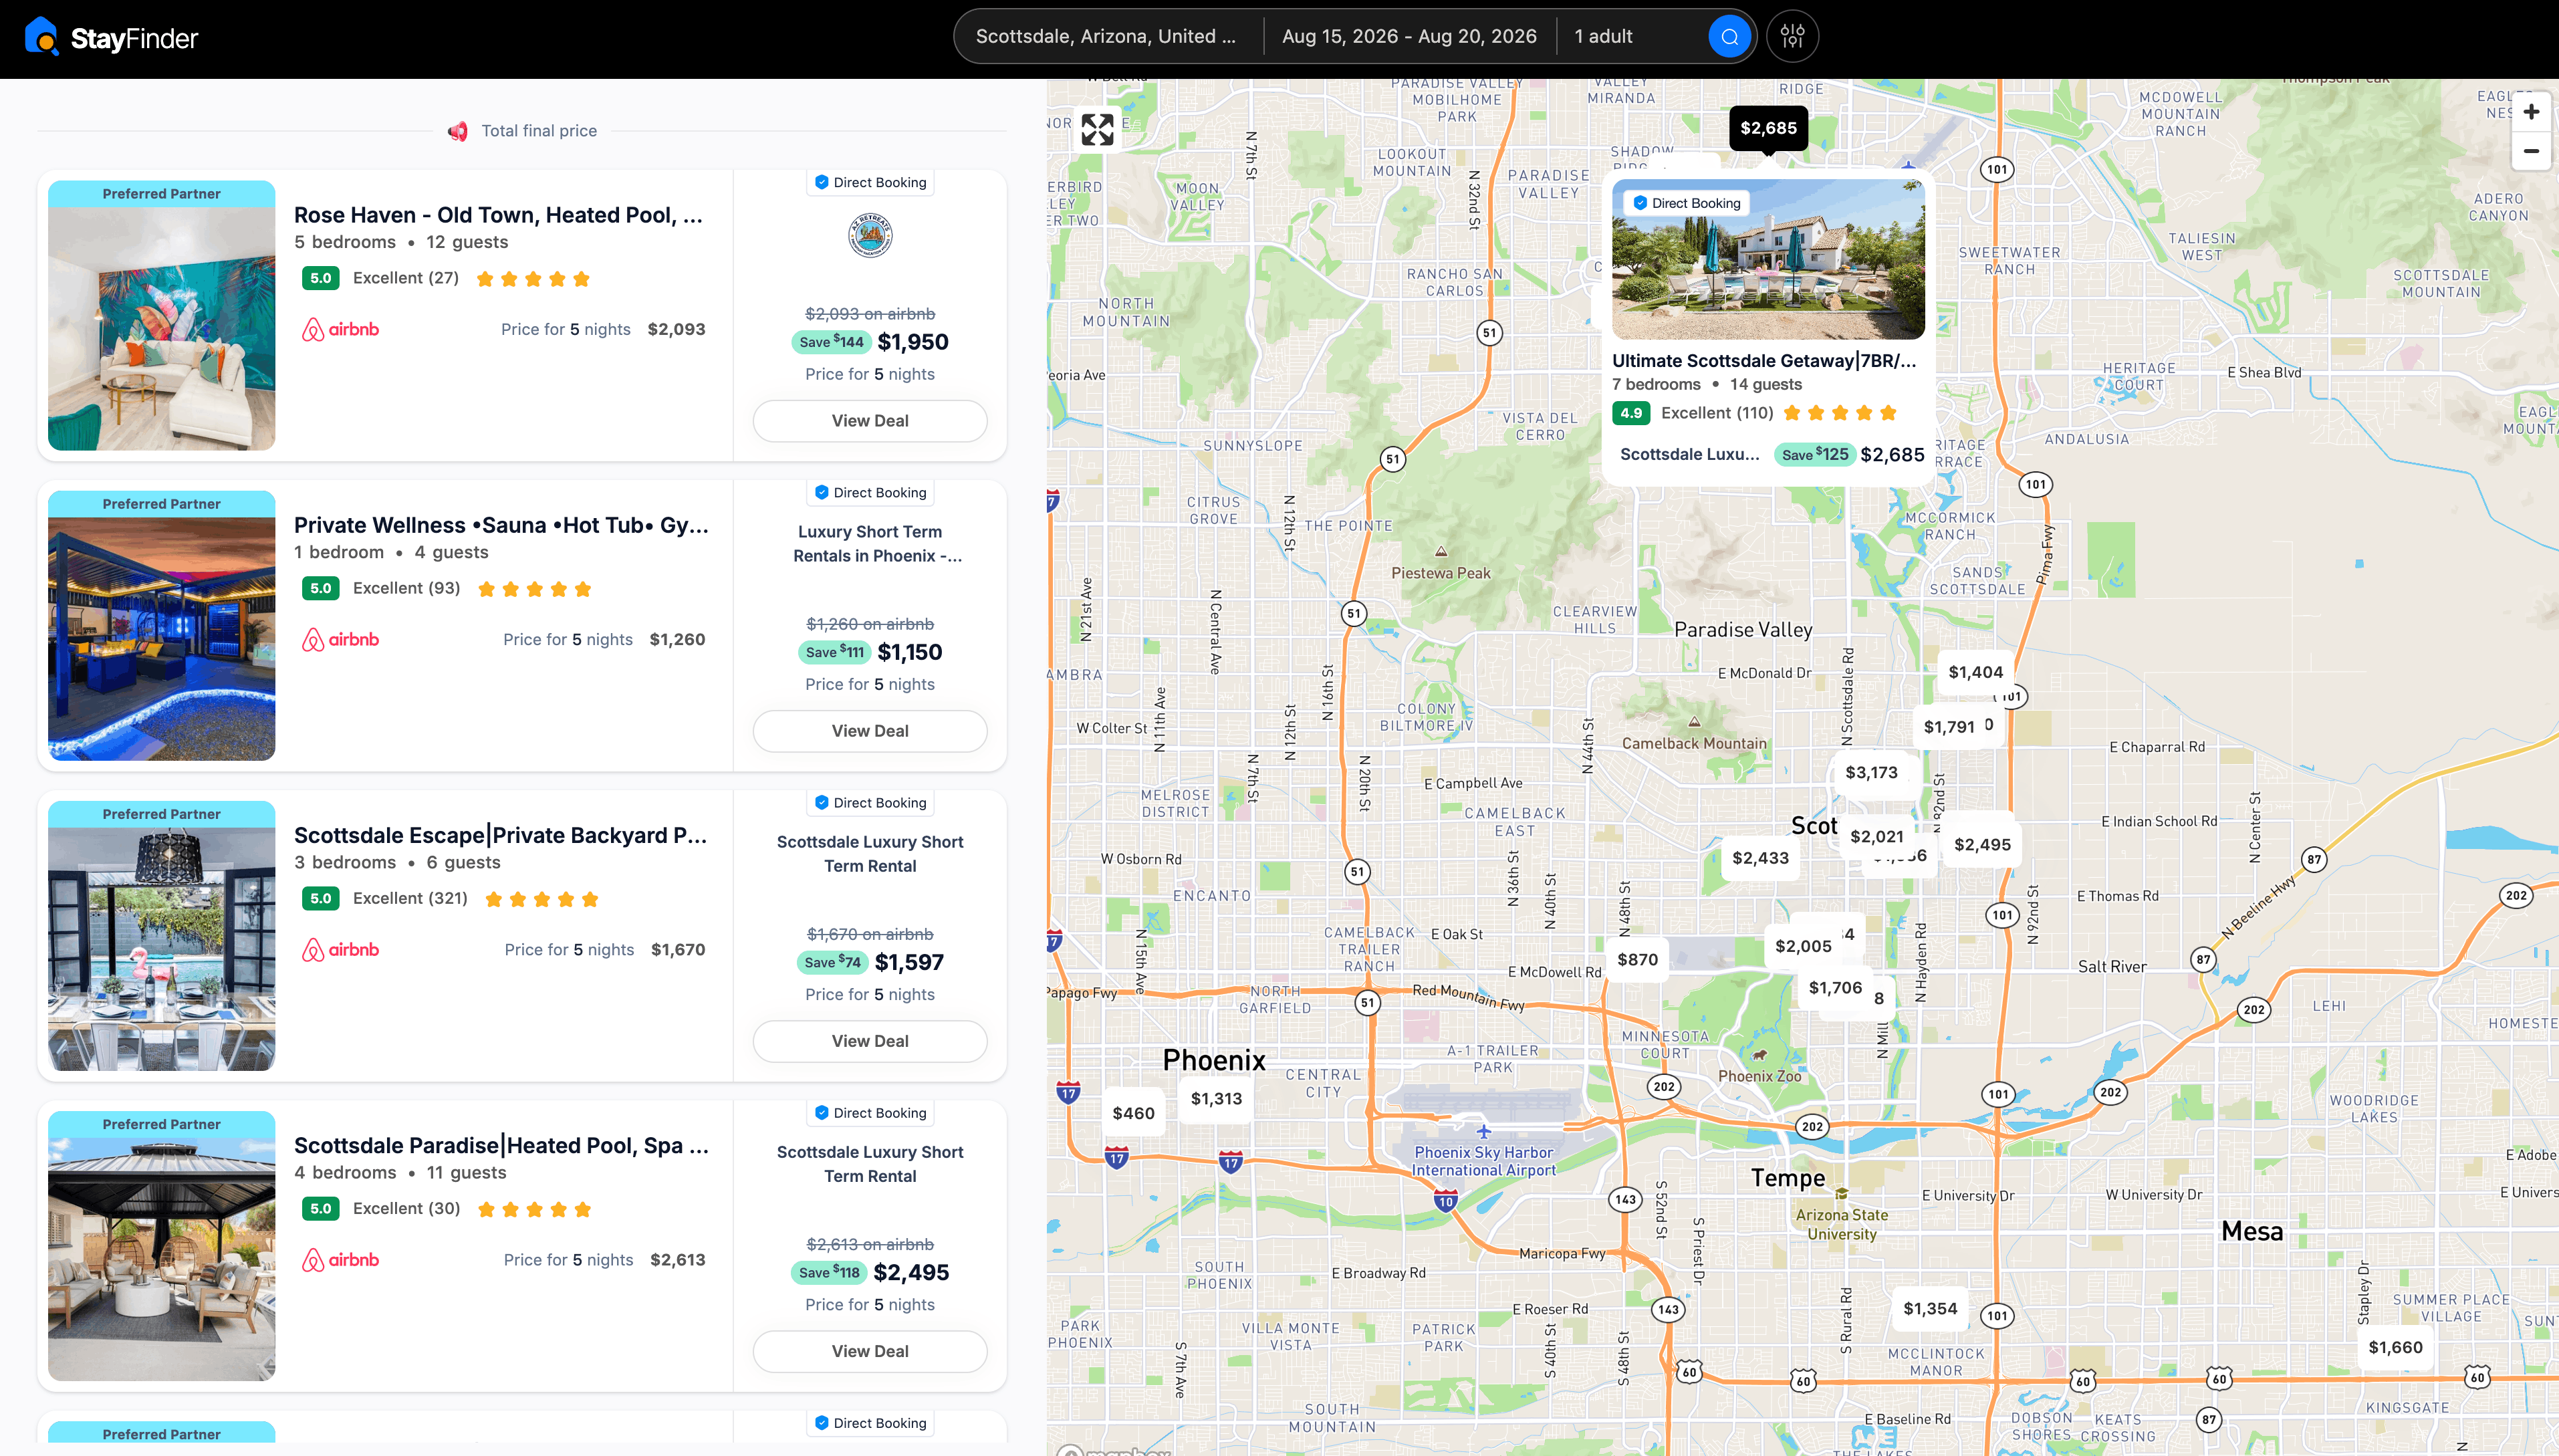Select the $2,685 map price marker
Image resolution: width=2559 pixels, height=1456 pixels.
[1768, 128]
